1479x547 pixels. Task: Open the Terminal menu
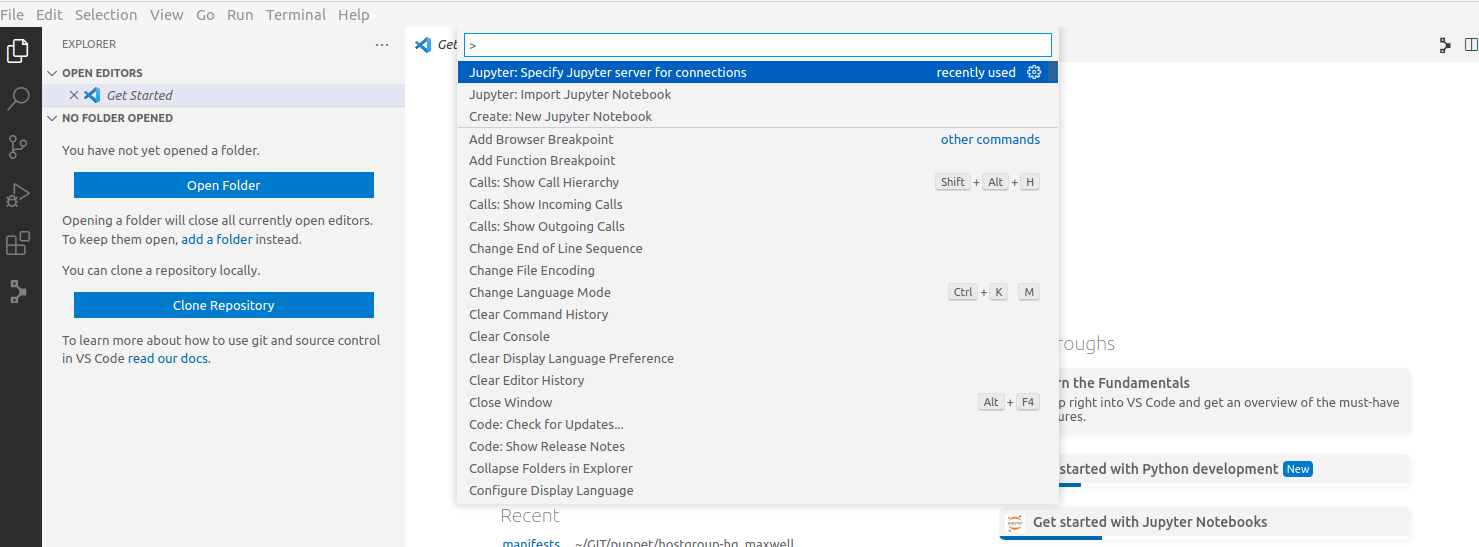295,15
